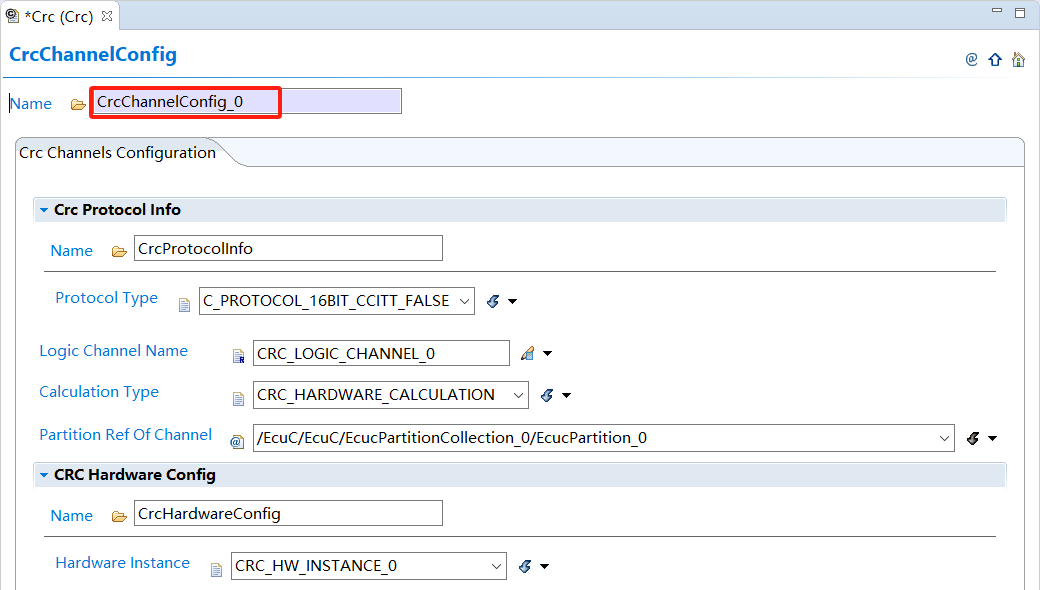Screen dimensions: 1040x590
Task: Click the home icon in the header
Action: point(1018,60)
